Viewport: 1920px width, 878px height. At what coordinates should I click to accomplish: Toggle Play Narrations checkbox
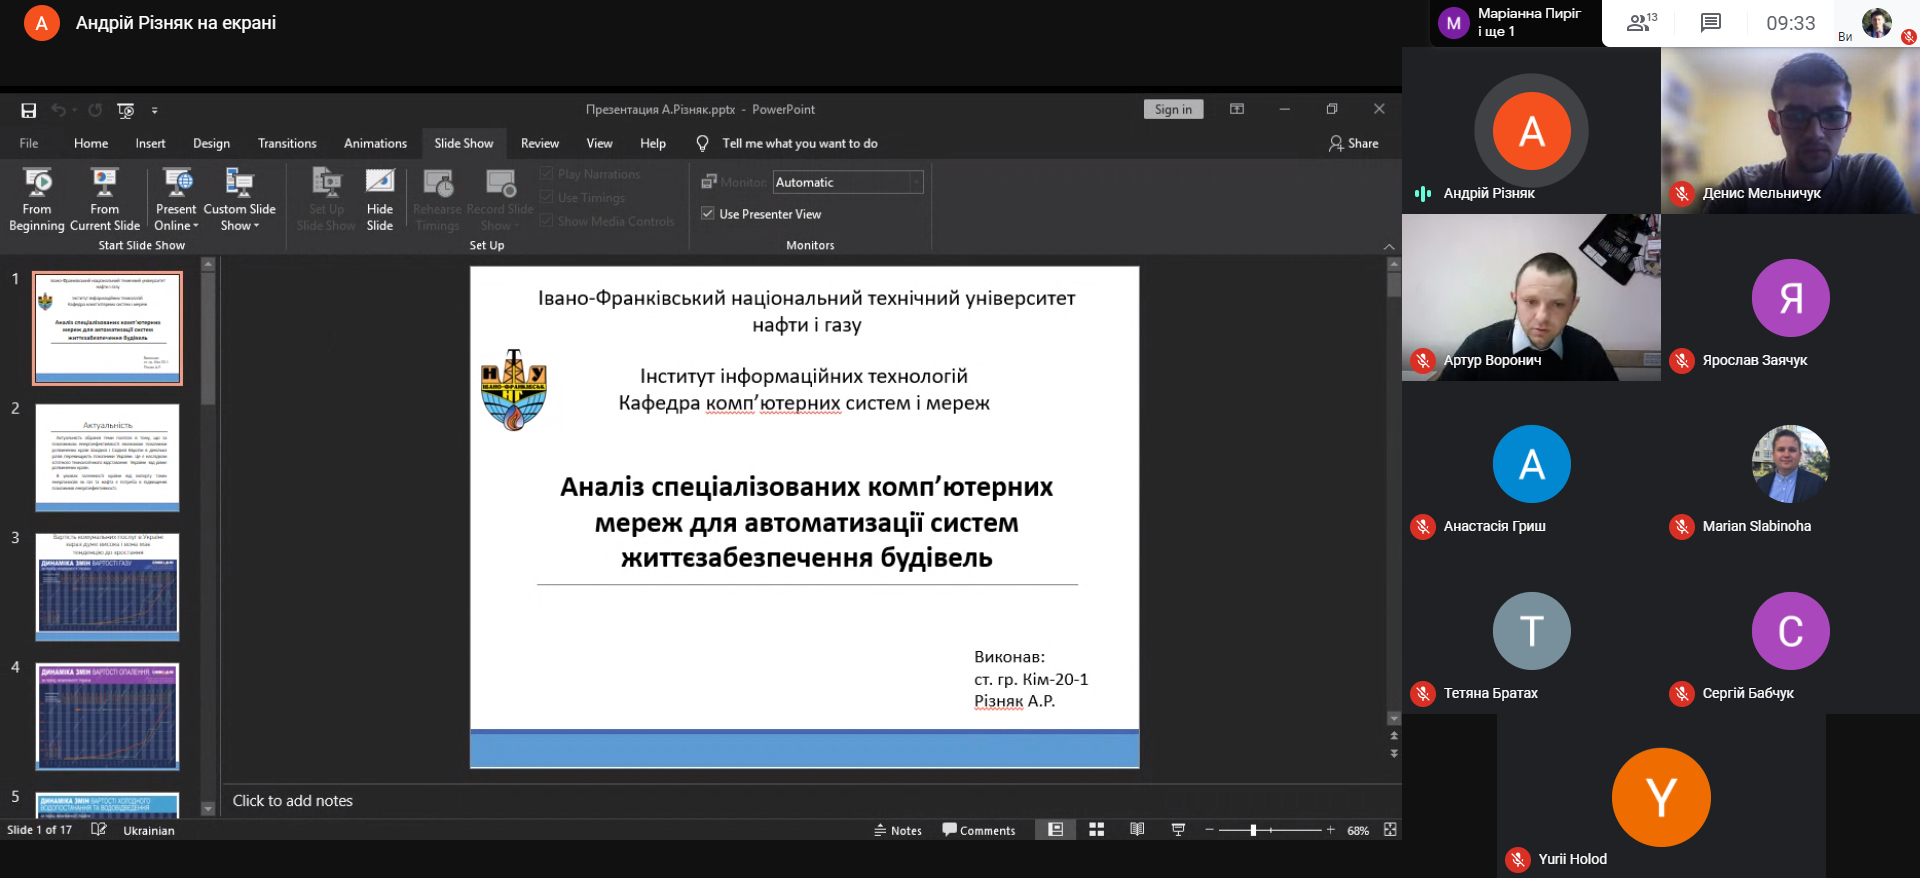coord(546,174)
